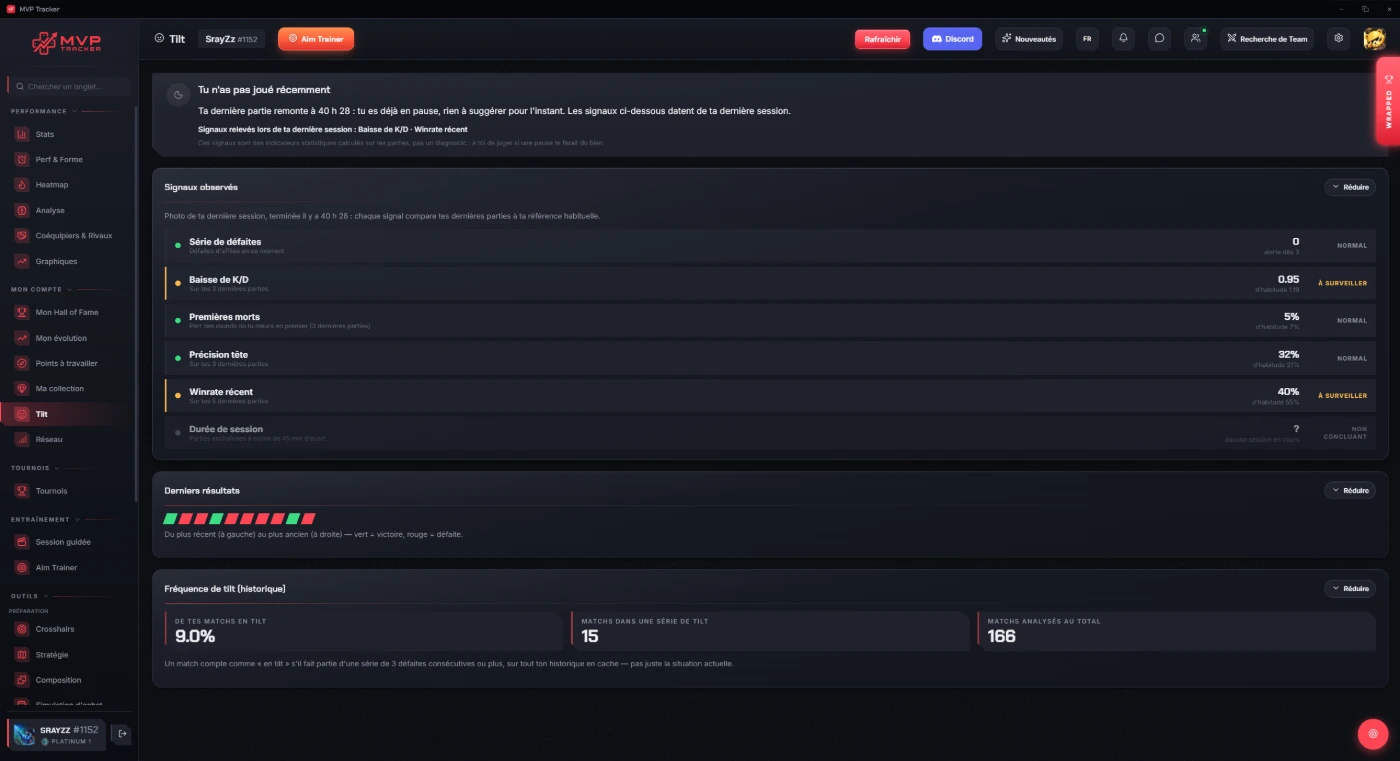Click the SrayZz #1152 player tag
The width and height of the screenshot is (1400, 761).
pyautogui.click(x=231, y=39)
